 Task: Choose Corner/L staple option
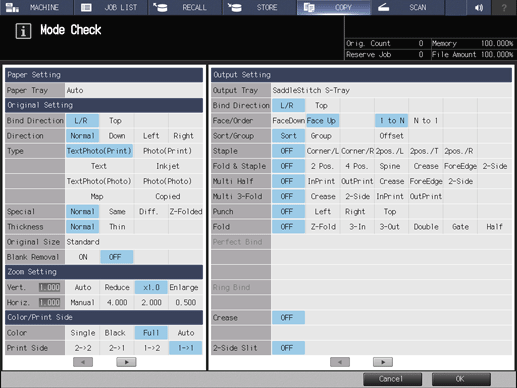[322, 151]
